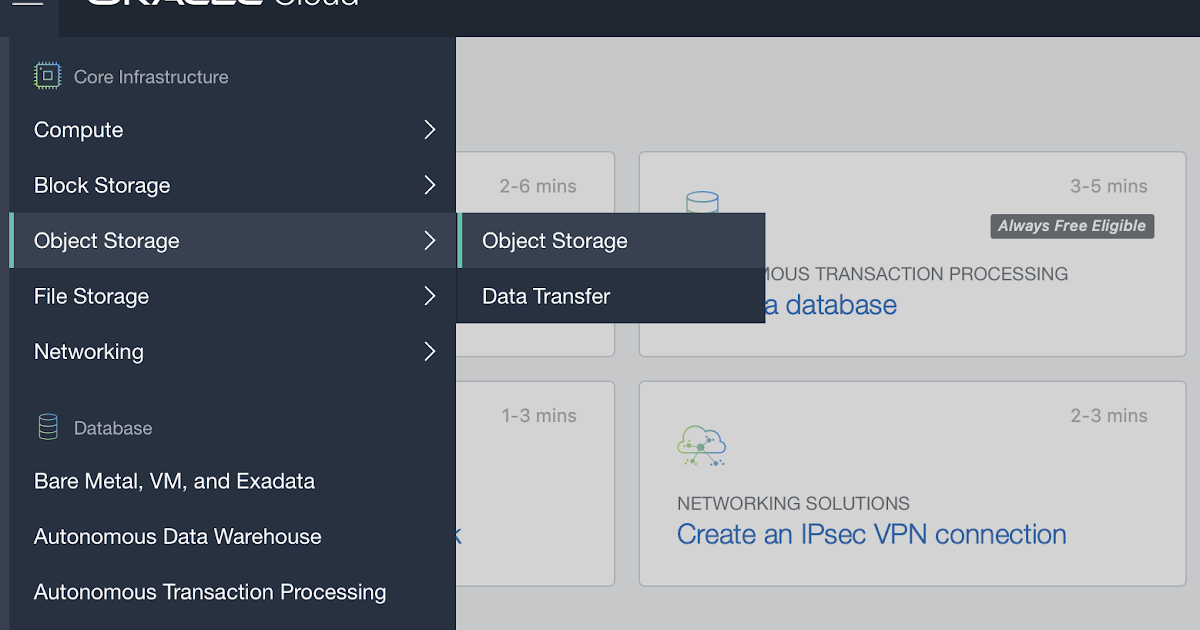
Task: Open Autonomous Transaction Processing
Action: click(210, 591)
